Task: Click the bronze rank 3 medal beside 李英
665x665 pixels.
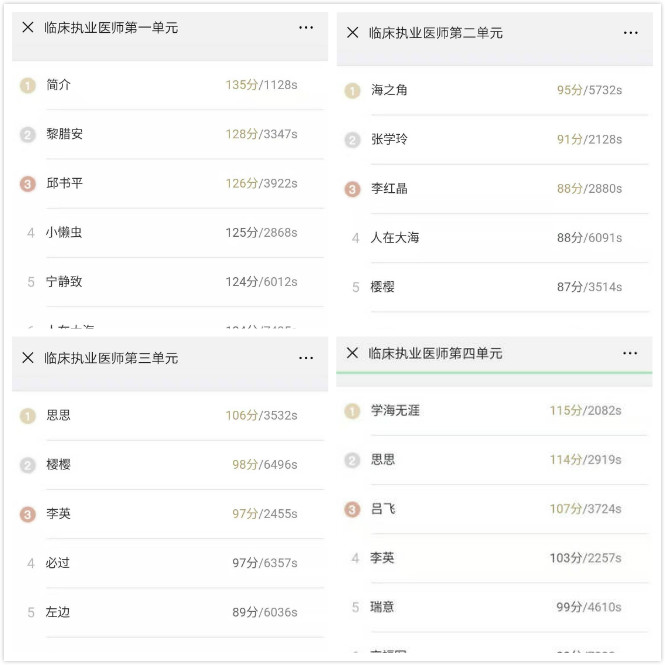Action: (x=28, y=514)
